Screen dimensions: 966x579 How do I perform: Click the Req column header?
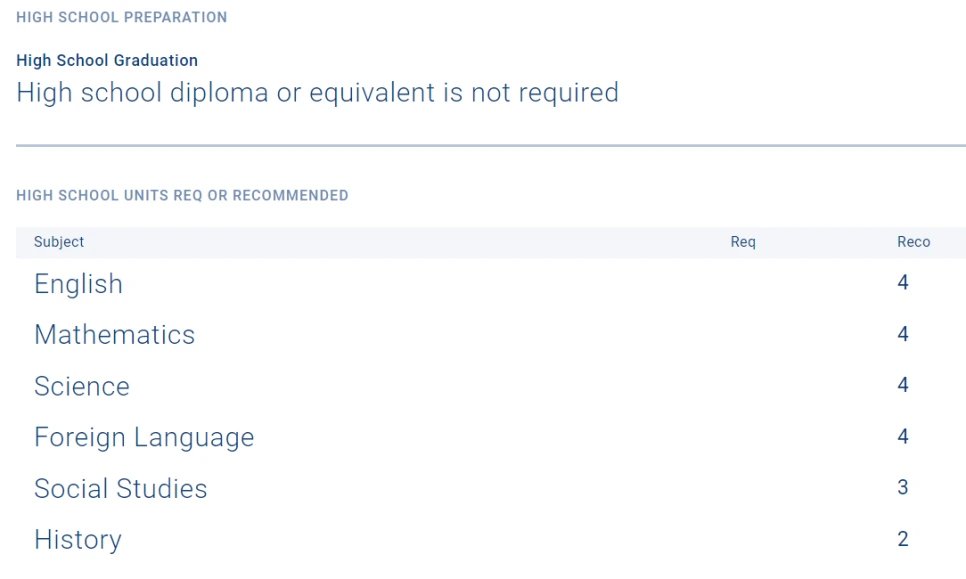(743, 242)
